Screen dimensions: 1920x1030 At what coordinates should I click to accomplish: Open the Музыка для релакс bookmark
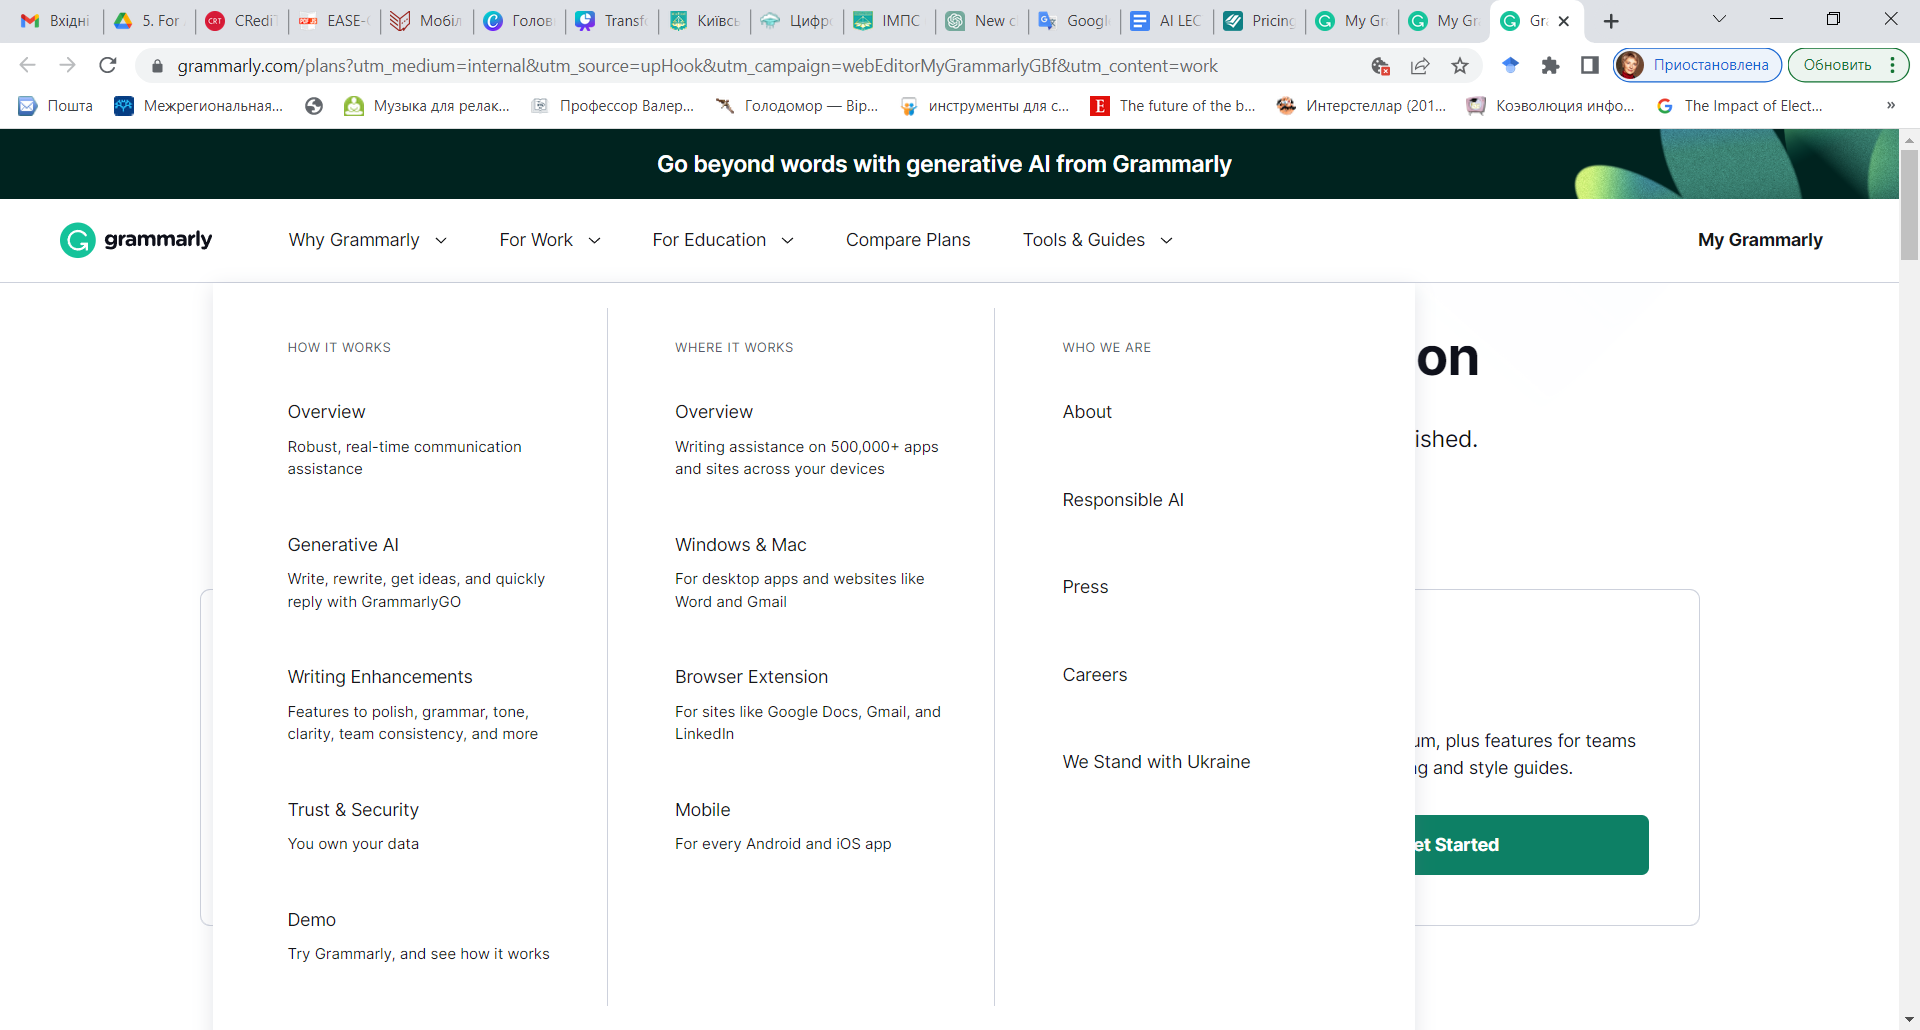[427, 105]
